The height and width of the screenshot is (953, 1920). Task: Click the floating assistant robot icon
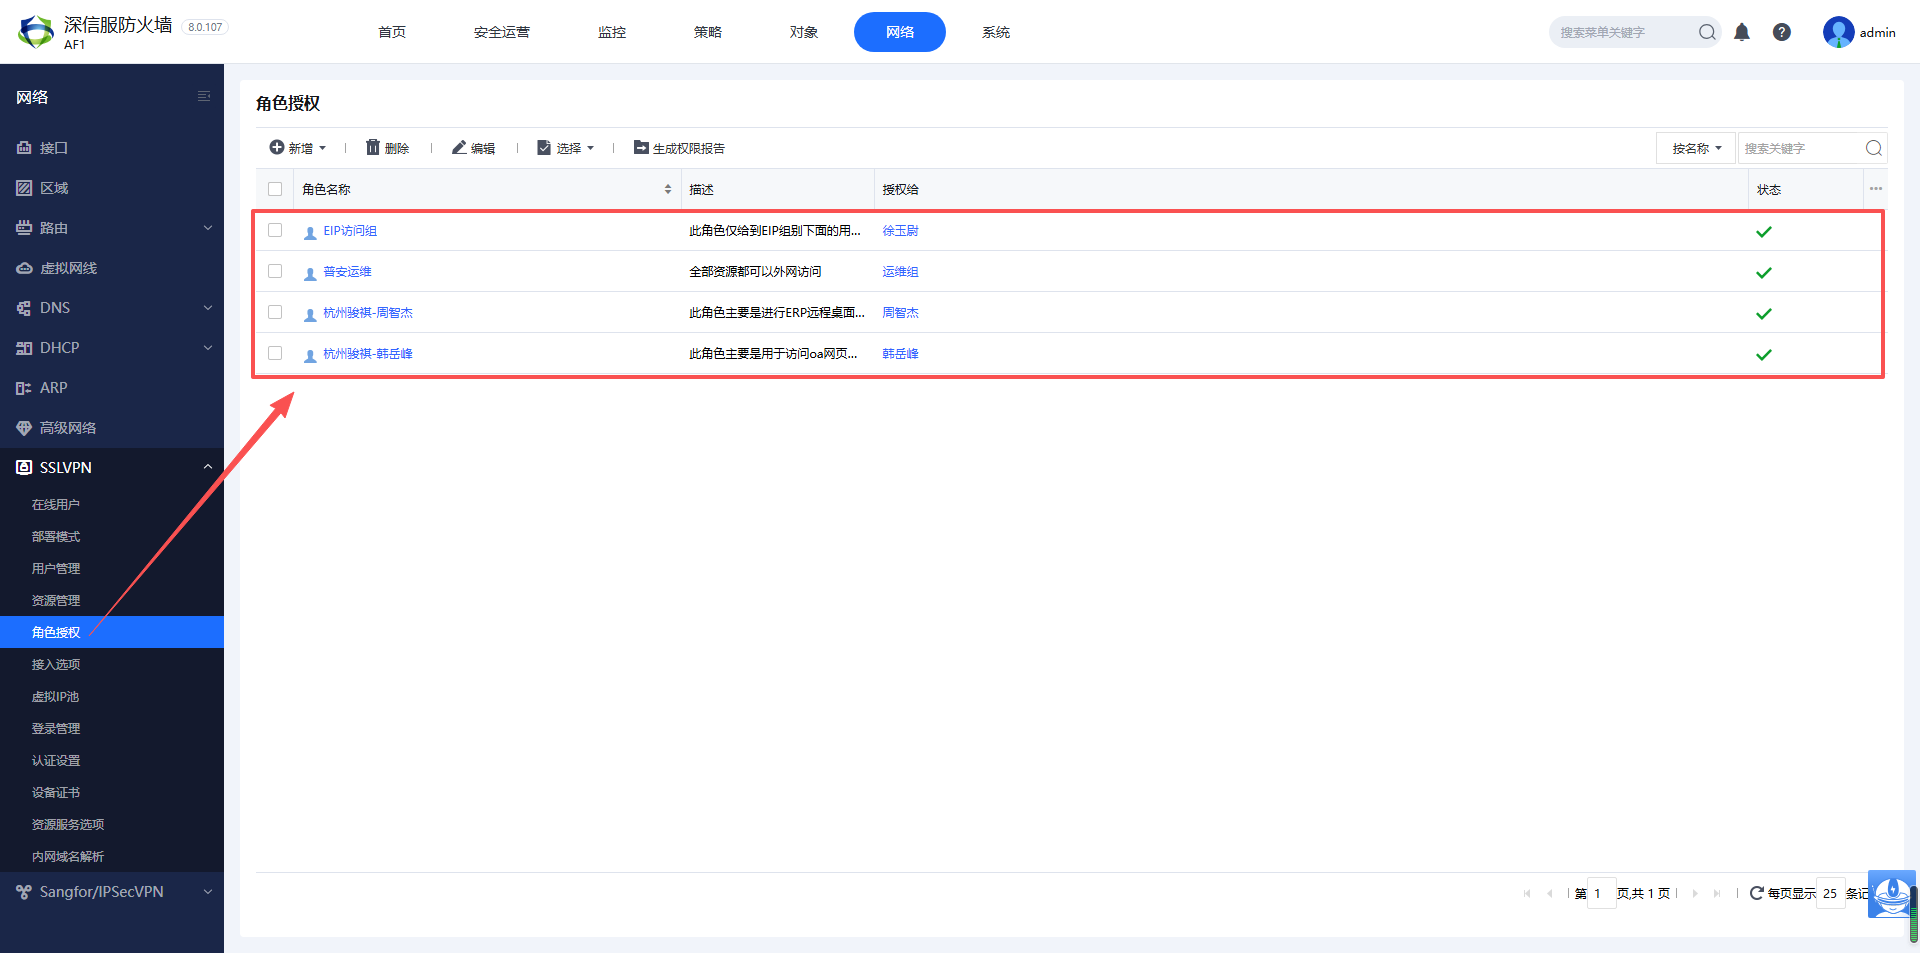pyautogui.click(x=1892, y=894)
